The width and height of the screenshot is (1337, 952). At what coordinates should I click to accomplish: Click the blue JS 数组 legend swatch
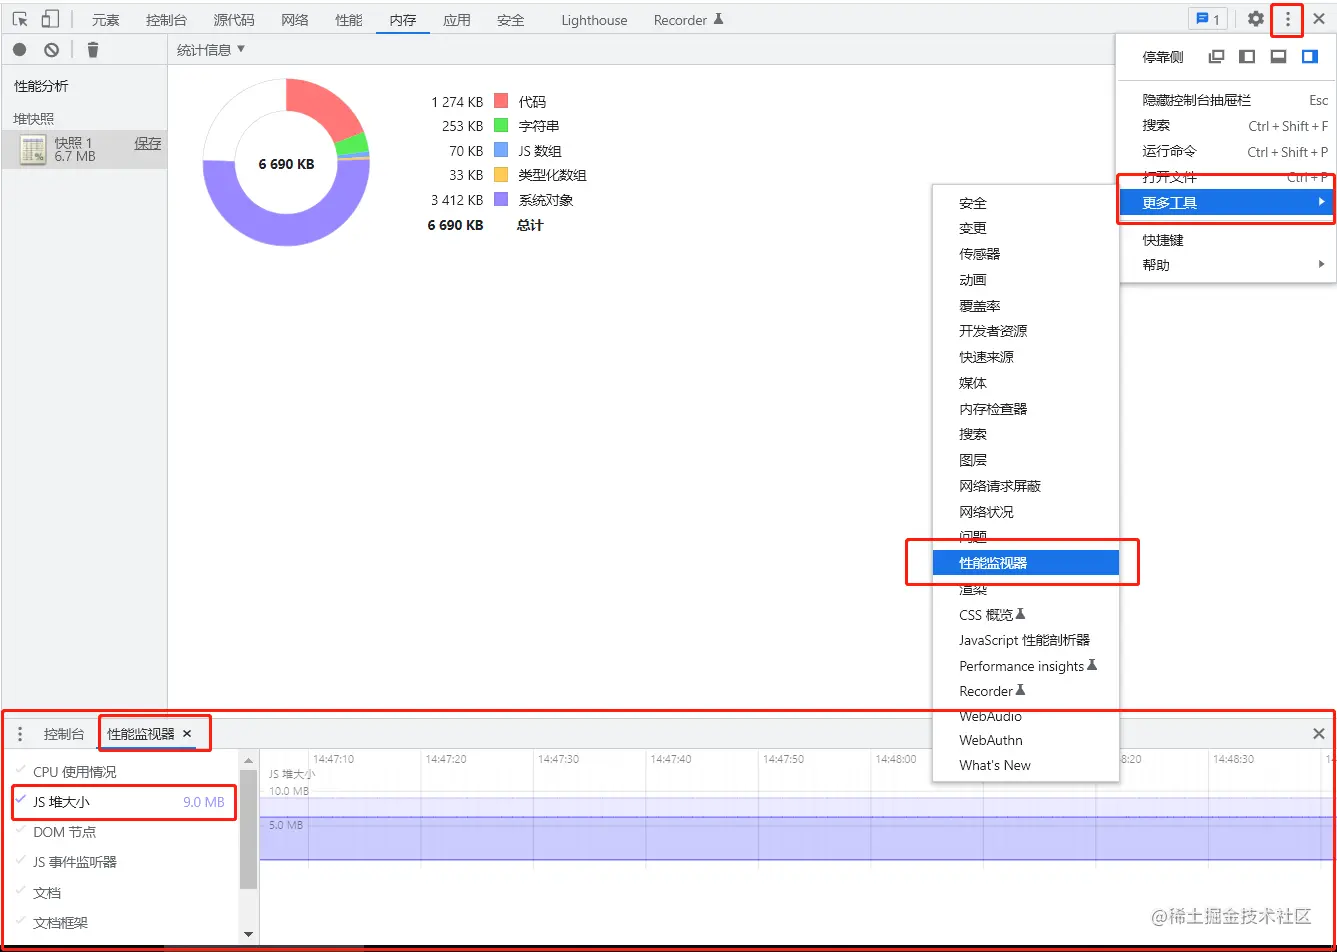(x=501, y=150)
